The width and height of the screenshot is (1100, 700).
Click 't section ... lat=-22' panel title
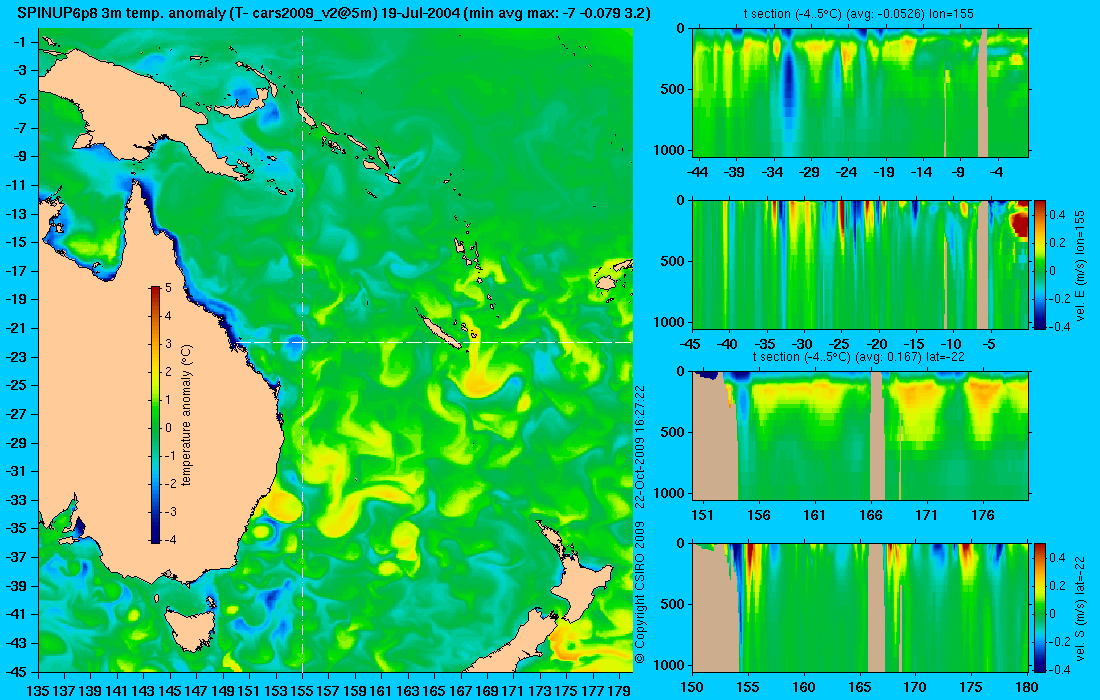(859, 356)
